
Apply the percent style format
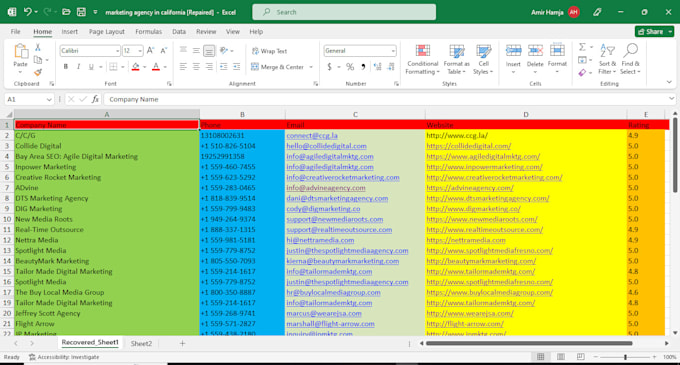(x=350, y=67)
